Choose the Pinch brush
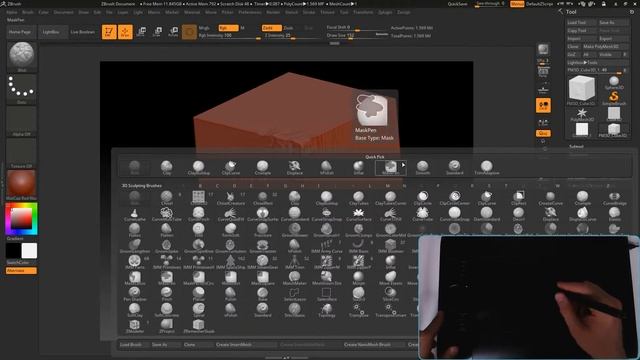 click(167, 294)
